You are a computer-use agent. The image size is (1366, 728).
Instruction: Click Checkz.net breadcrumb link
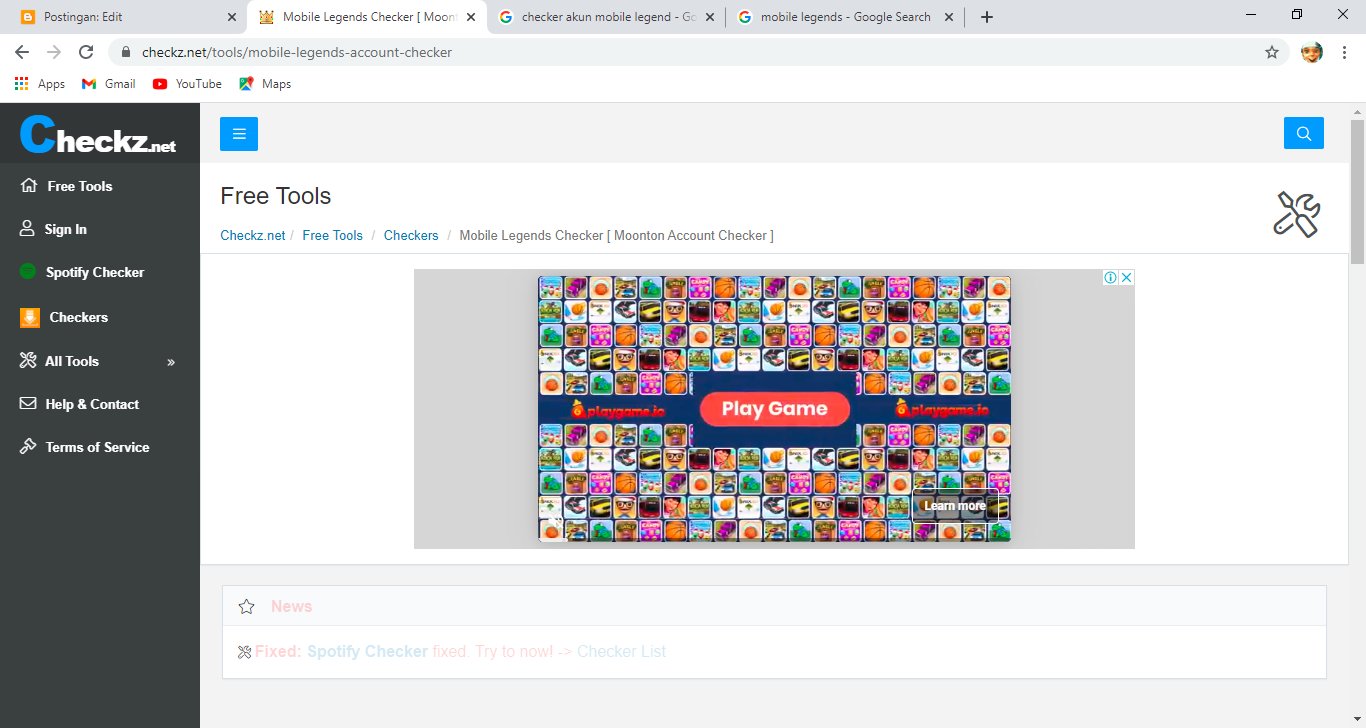pyautogui.click(x=253, y=235)
